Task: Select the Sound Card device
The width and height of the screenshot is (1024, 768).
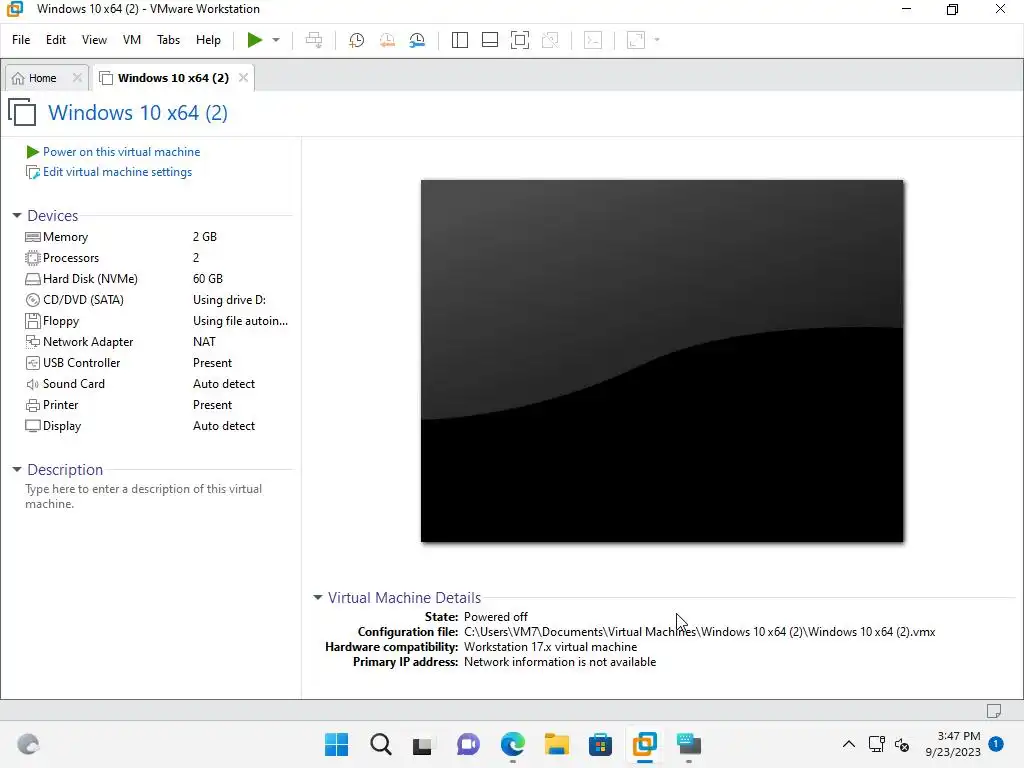Action: coord(157,384)
